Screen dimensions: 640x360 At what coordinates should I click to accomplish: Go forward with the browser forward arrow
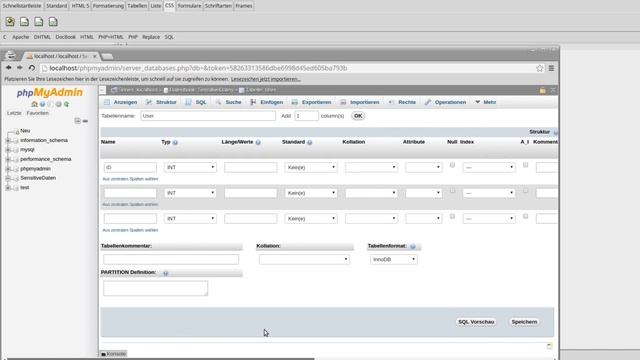(20, 68)
